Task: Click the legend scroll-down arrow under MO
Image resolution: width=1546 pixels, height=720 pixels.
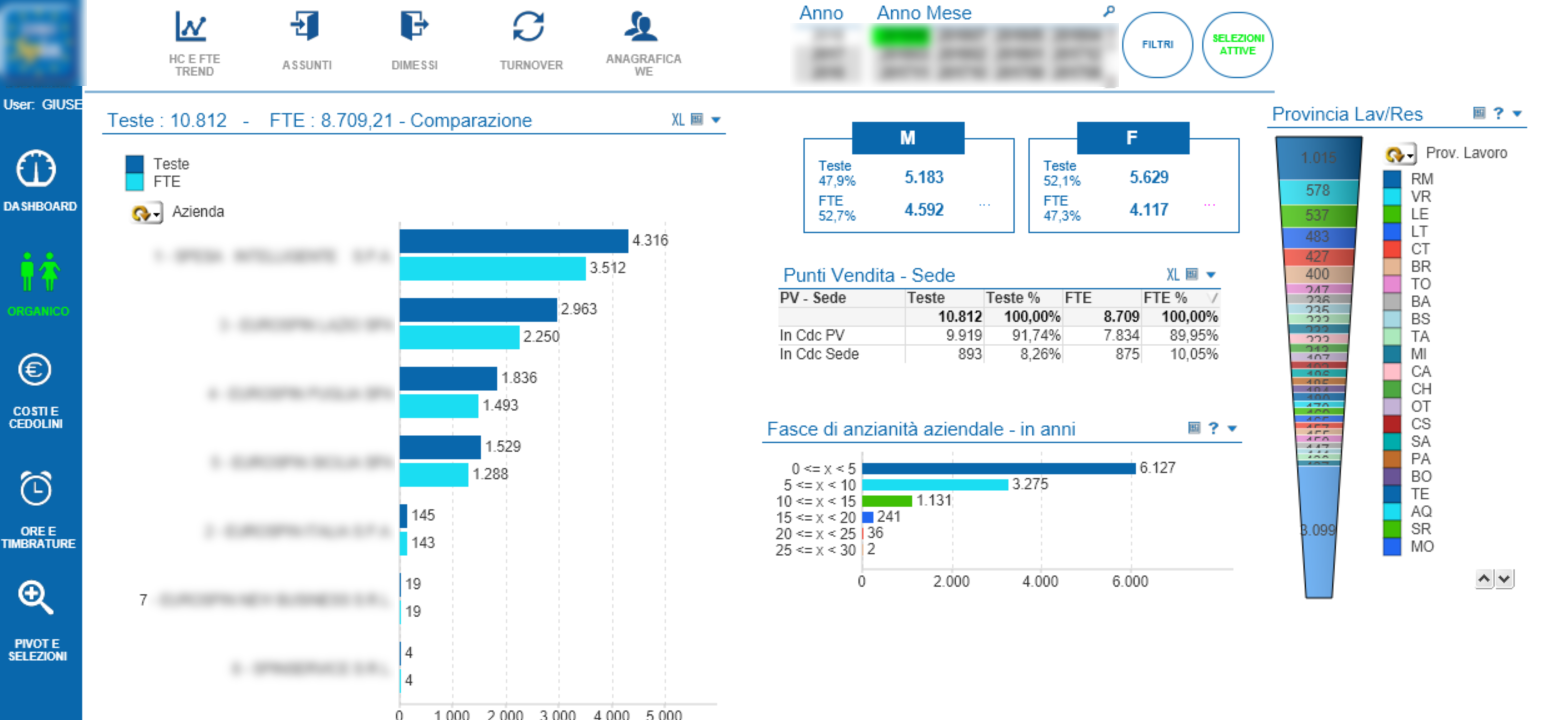Action: pos(1505,579)
